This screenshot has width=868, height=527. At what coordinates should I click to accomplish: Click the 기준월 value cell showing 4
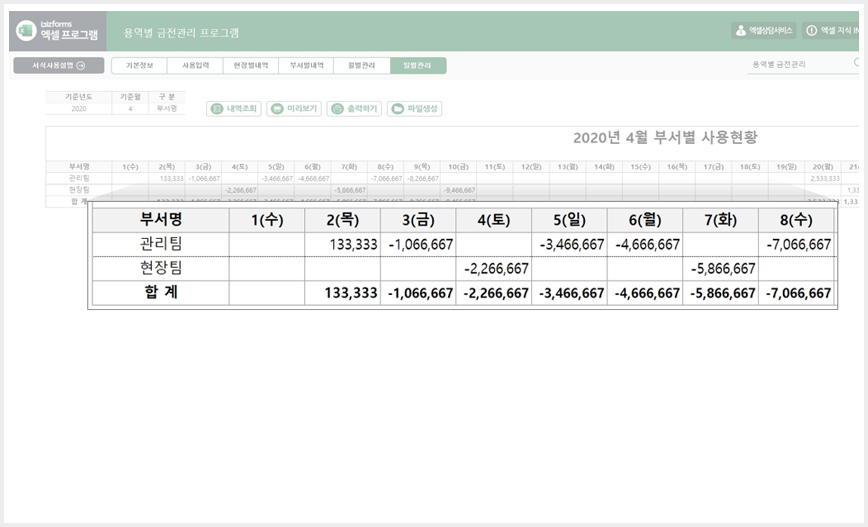[x=131, y=108]
